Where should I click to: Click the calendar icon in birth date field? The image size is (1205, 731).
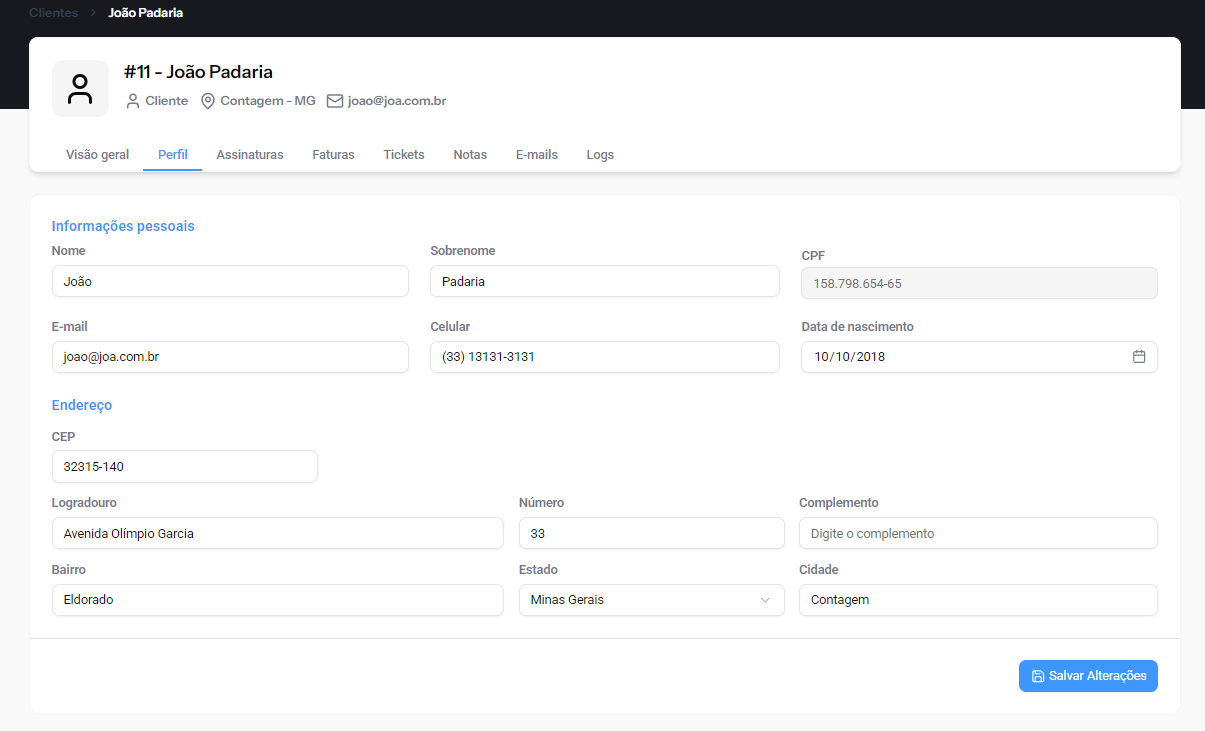click(x=1138, y=357)
